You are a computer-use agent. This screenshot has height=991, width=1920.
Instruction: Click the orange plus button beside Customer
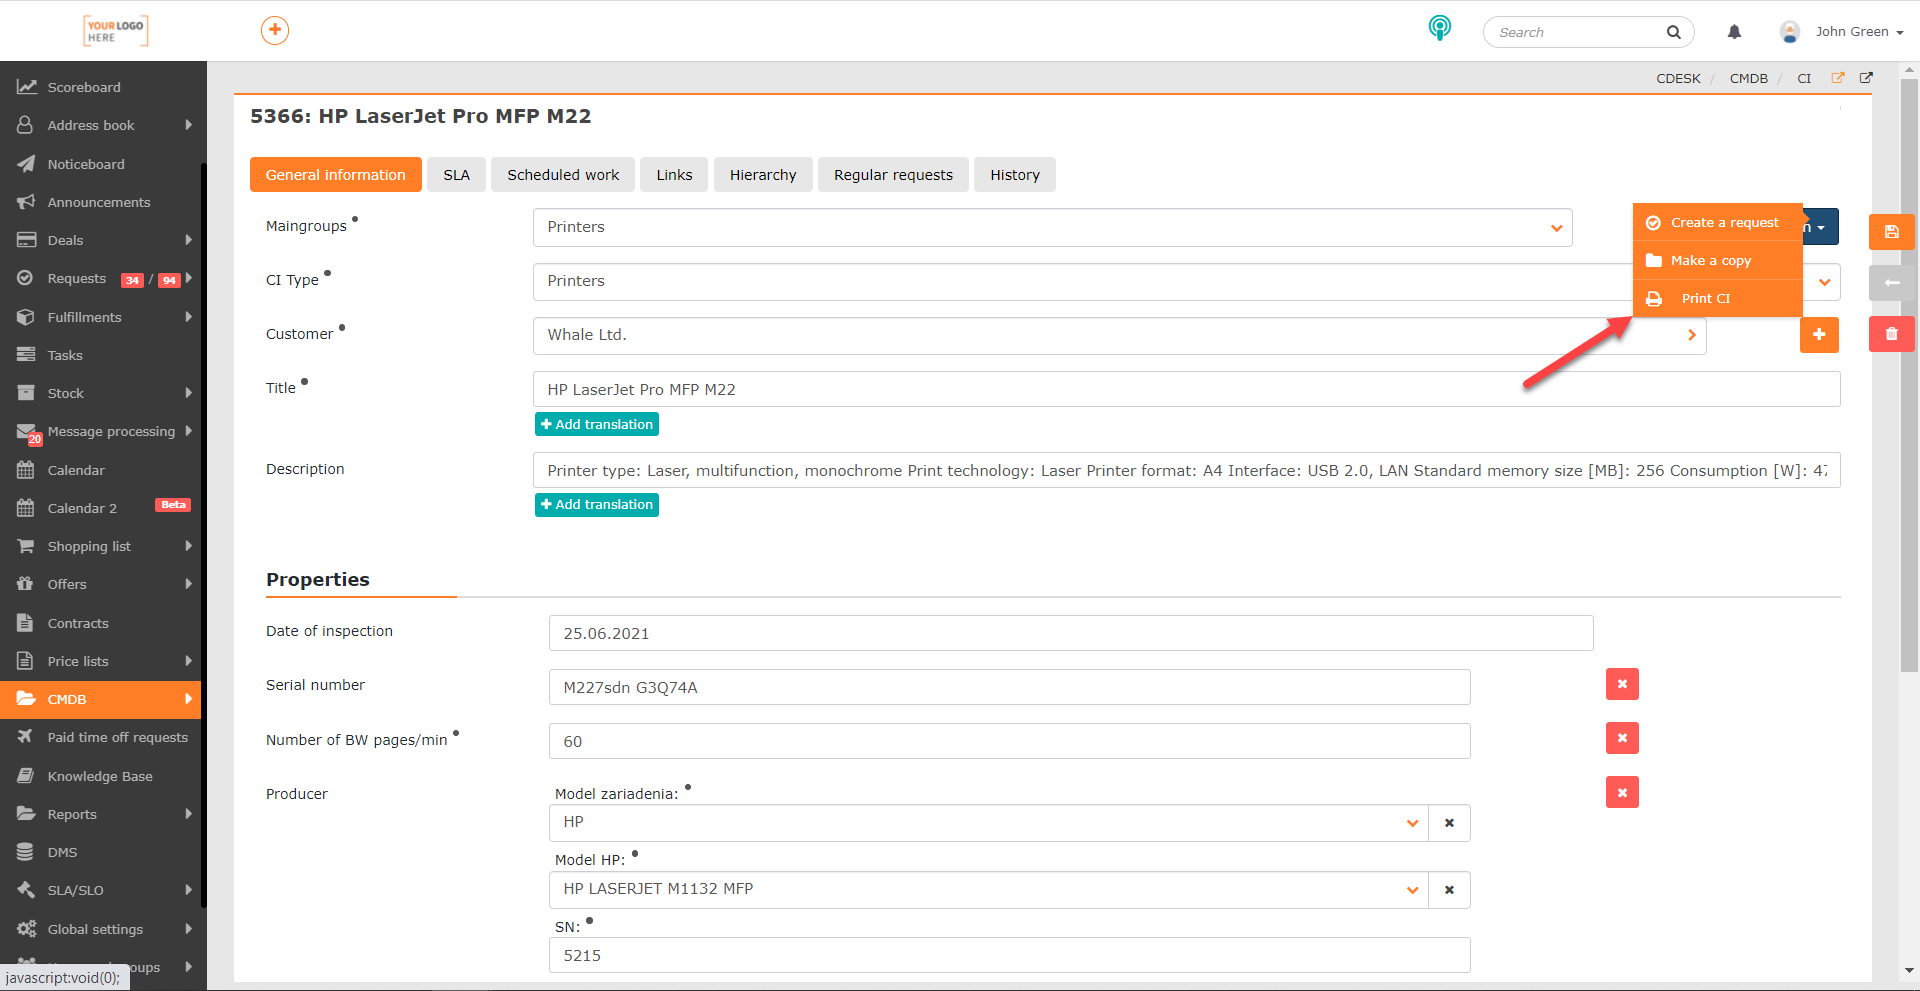click(x=1819, y=335)
